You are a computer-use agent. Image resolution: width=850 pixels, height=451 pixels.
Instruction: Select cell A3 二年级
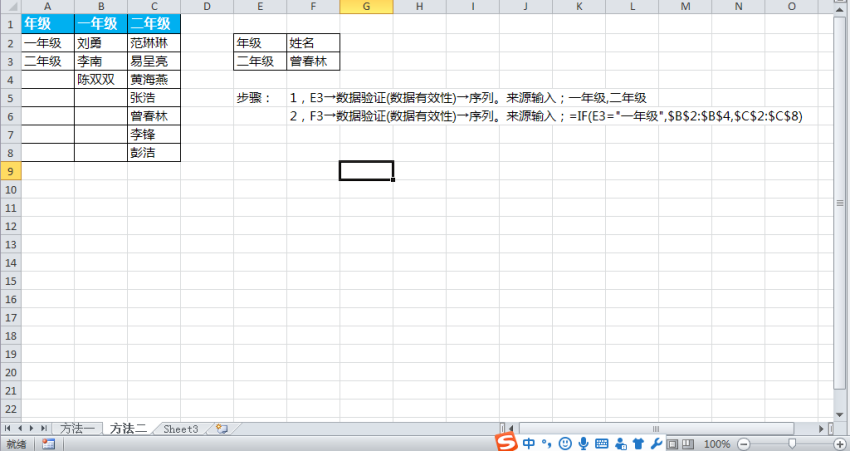(48, 61)
